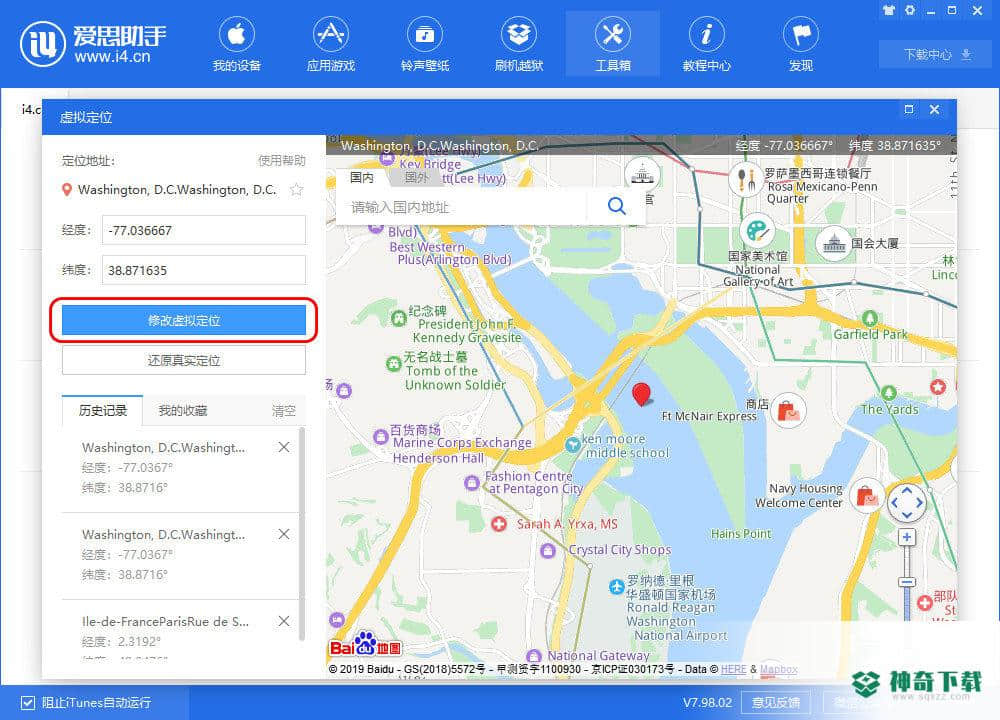Delete Ile-de-France Paris history entry
1000x720 pixels.
point(284,621)
